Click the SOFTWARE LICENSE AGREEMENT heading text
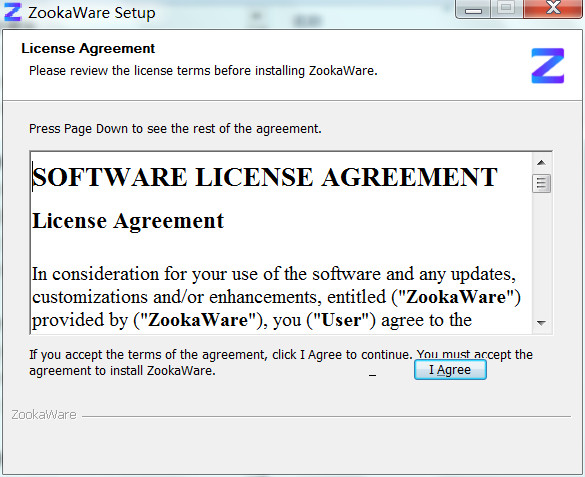The image size is (585, 477). tap(265, 177)
